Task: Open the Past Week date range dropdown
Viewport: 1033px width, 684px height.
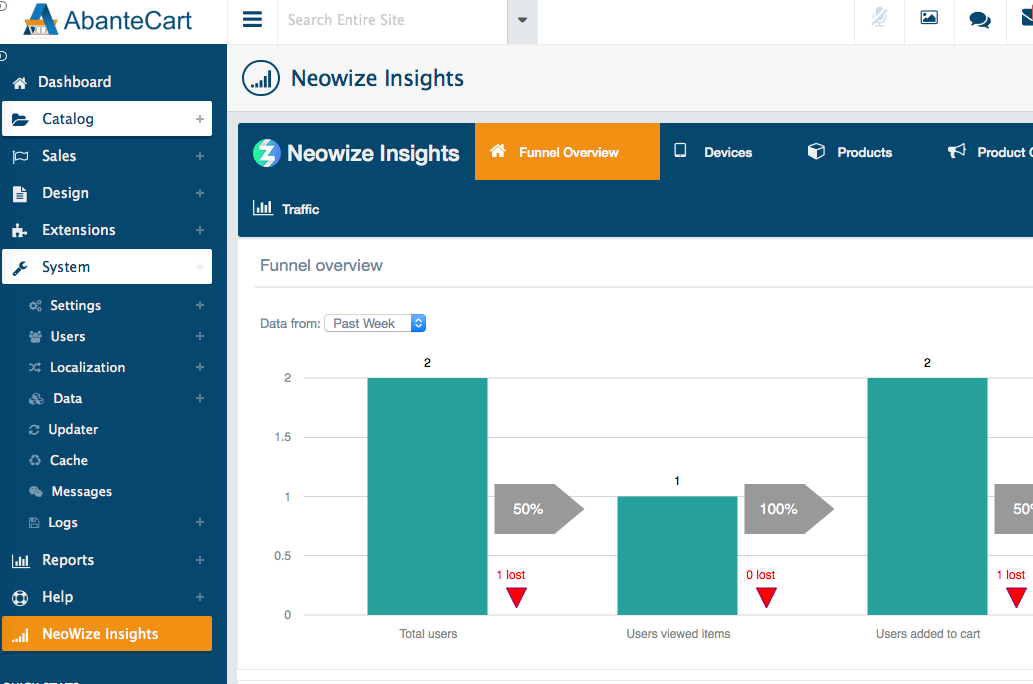Action: (x=376, y=324)
